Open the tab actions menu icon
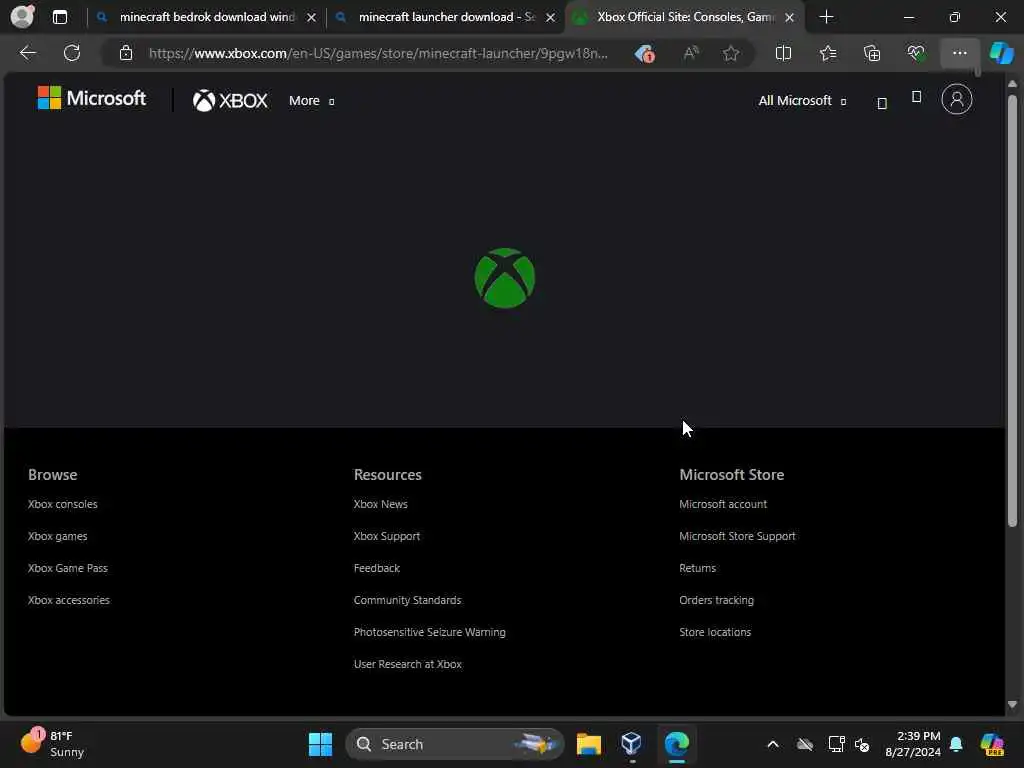Viewport: 1024px width, 768px height. [59, 17]
